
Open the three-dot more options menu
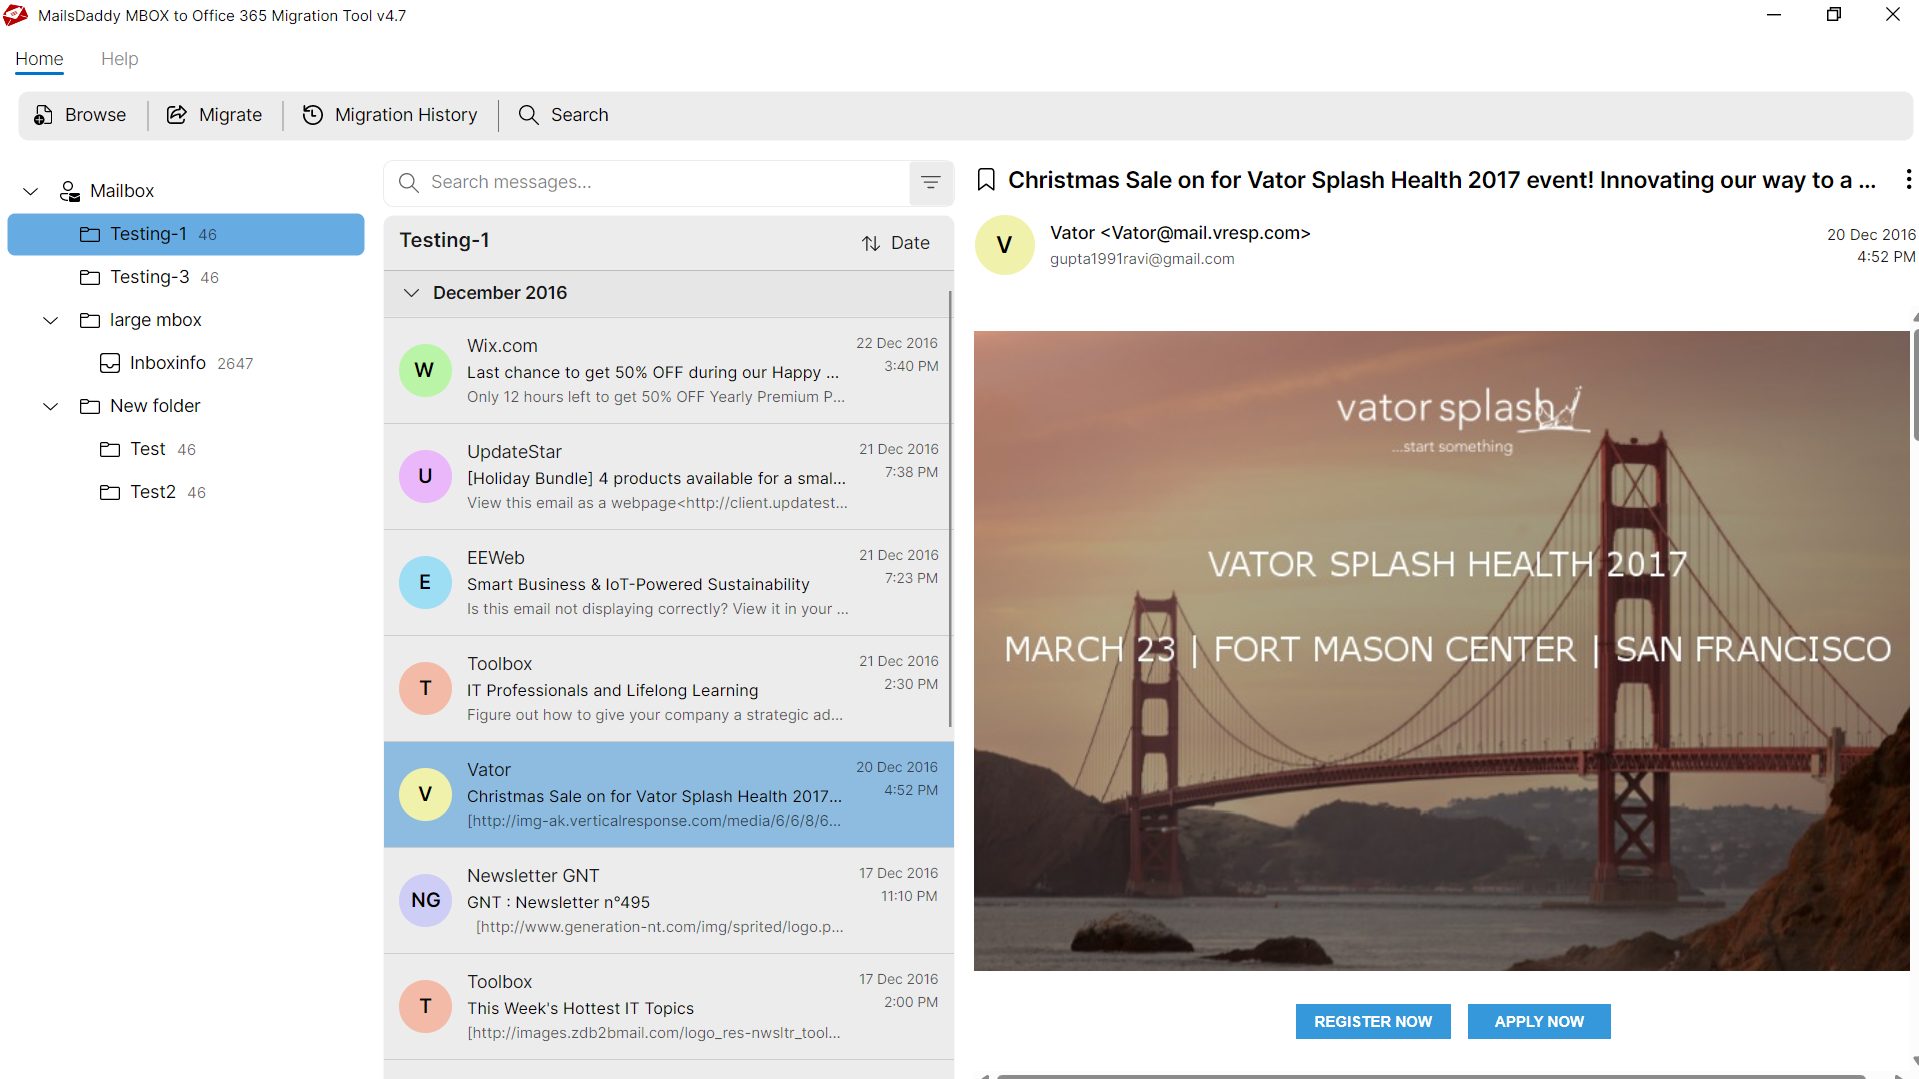click(x=1908, y=179)
